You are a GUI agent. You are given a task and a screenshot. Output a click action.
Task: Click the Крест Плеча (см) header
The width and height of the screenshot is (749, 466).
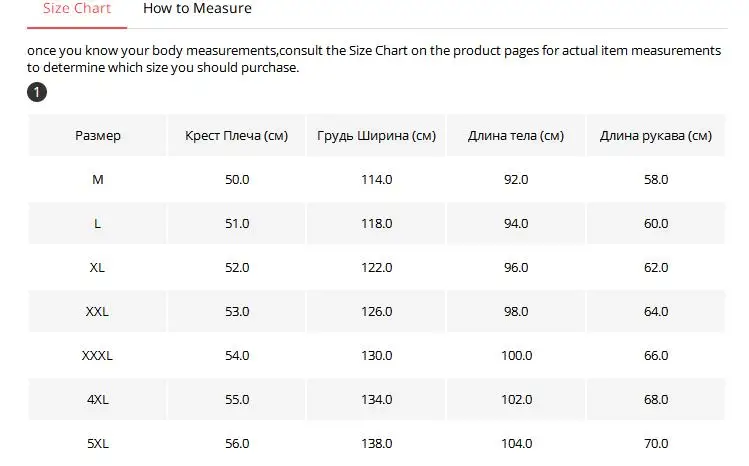click(x=236, y=136)
